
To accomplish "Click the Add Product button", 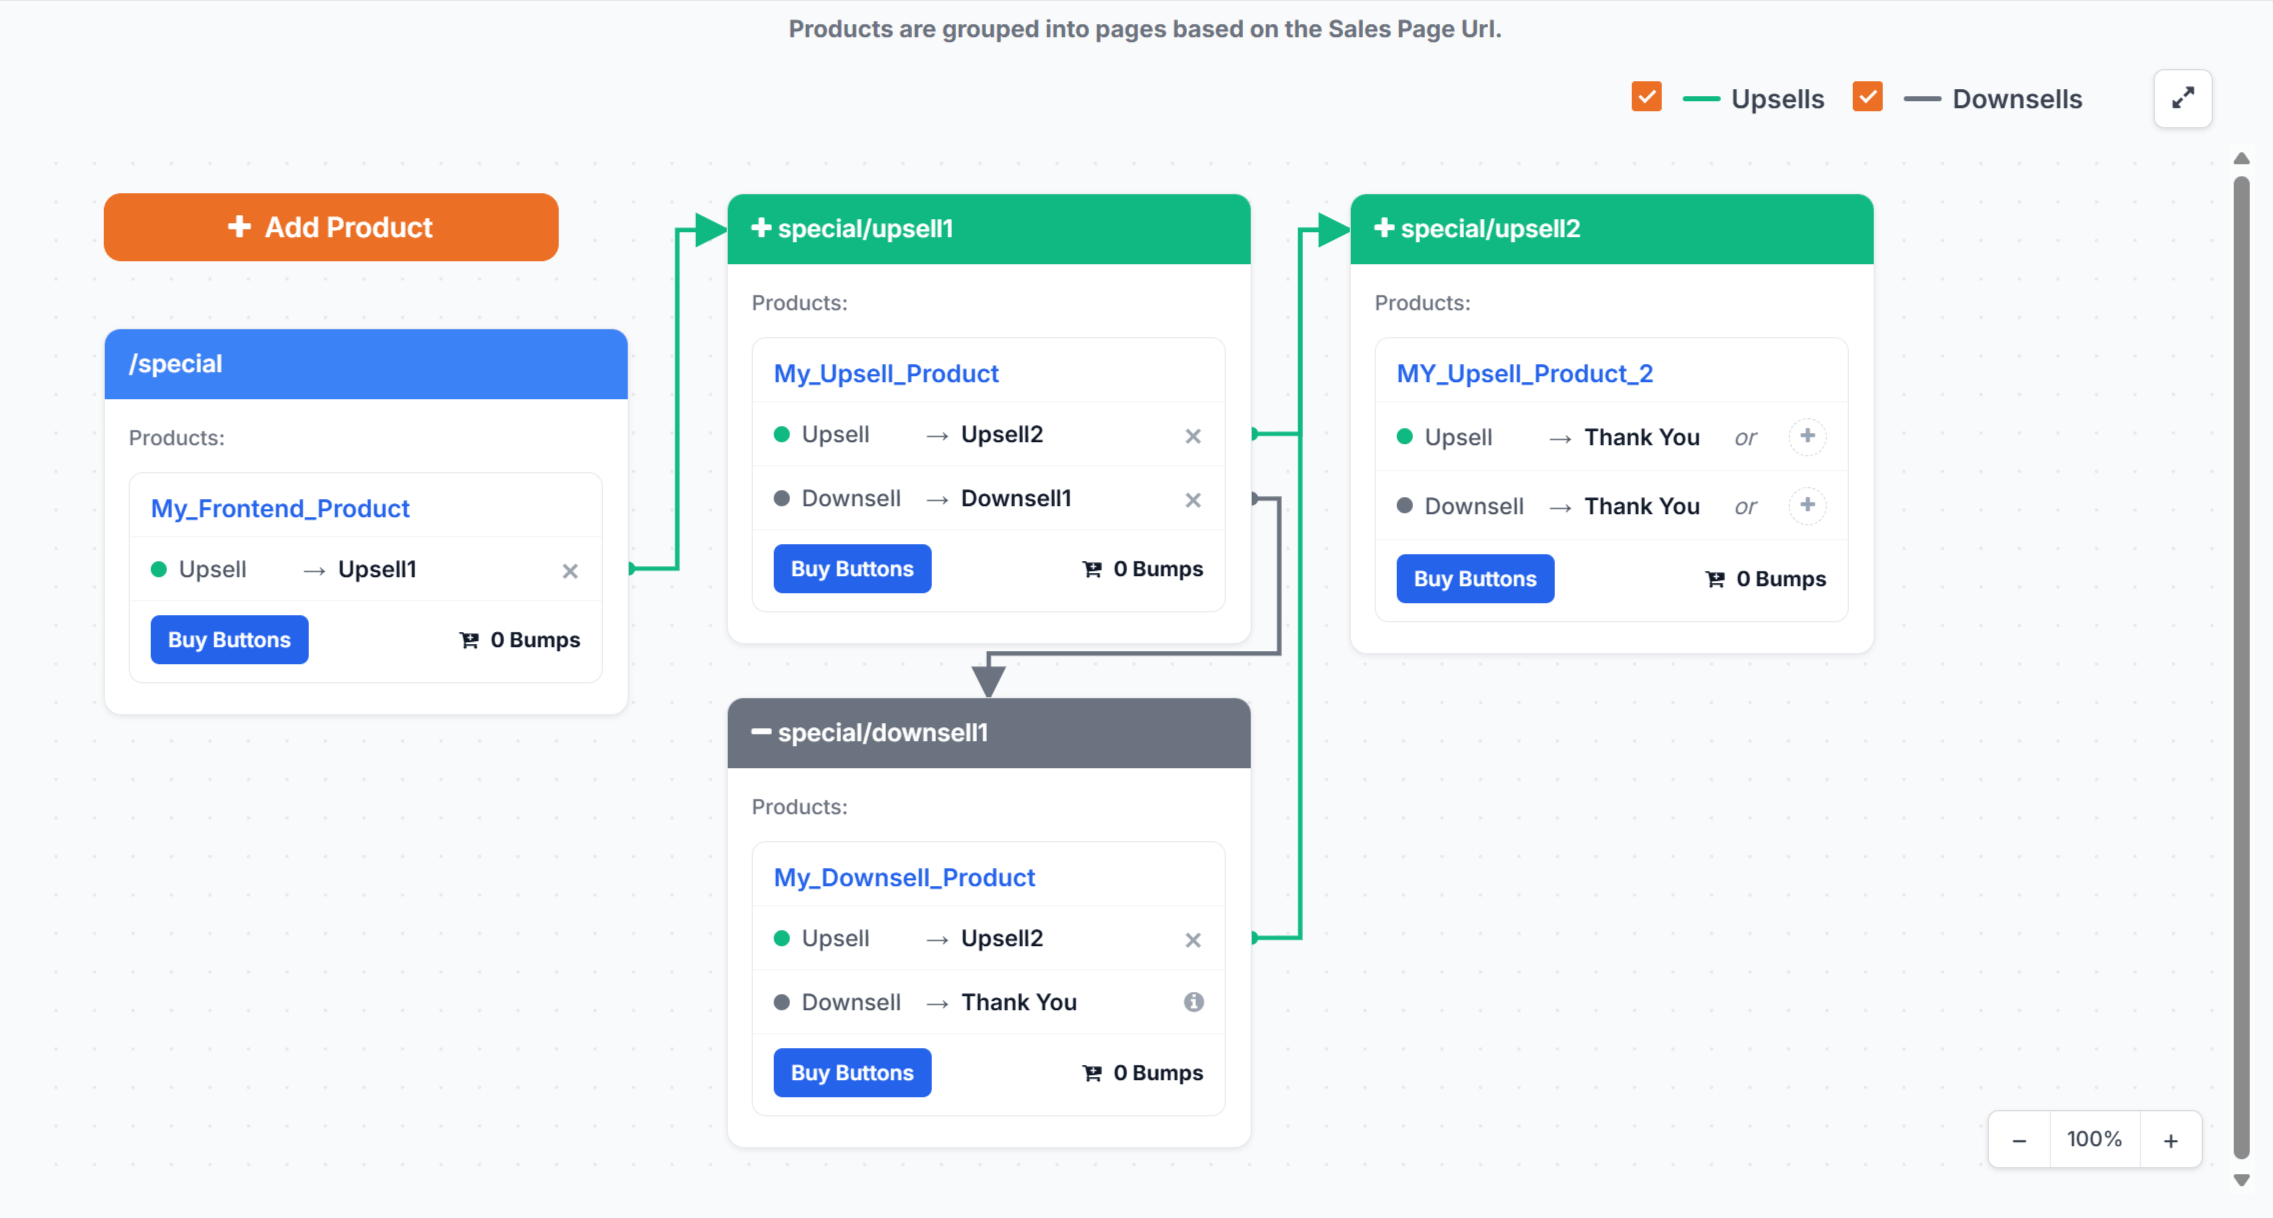I will 331,227.
